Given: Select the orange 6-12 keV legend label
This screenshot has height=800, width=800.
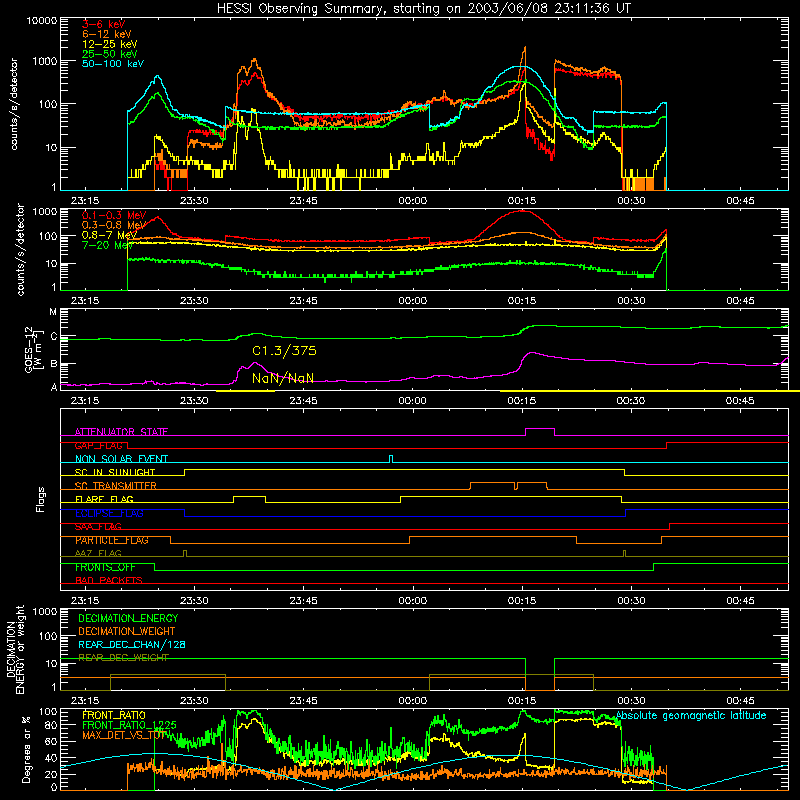Looking at the screenshot, I should (x=106, y=34).
